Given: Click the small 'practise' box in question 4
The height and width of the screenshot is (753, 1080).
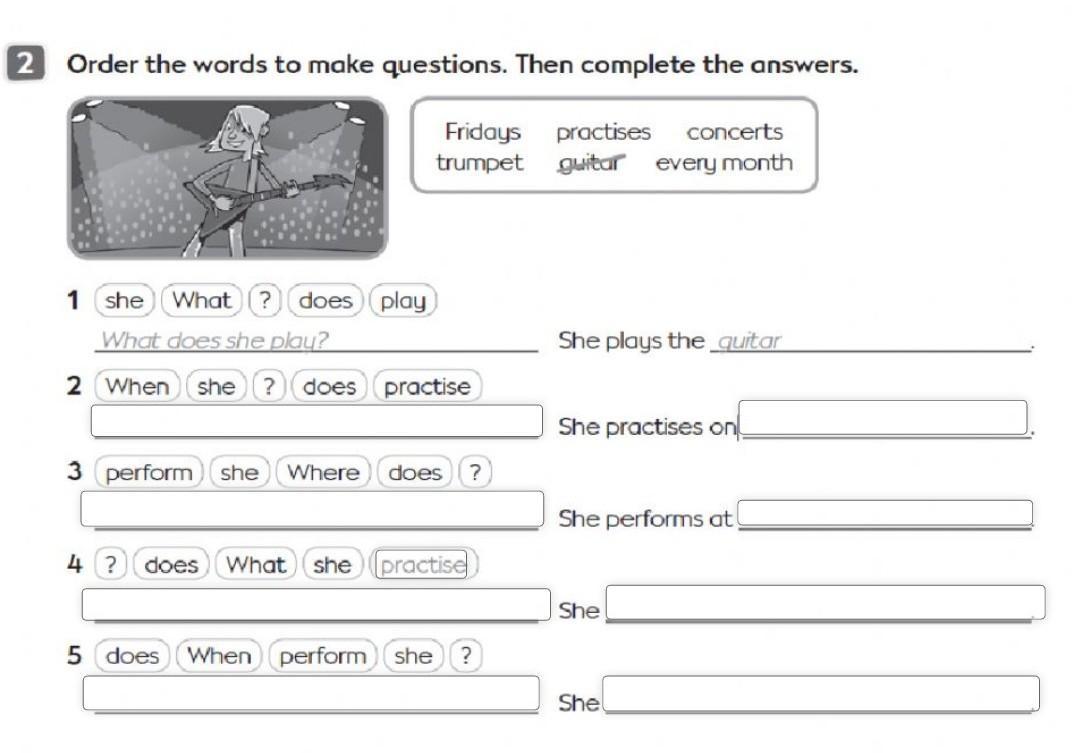Looking at the screenshot, I should coord(422,564).
